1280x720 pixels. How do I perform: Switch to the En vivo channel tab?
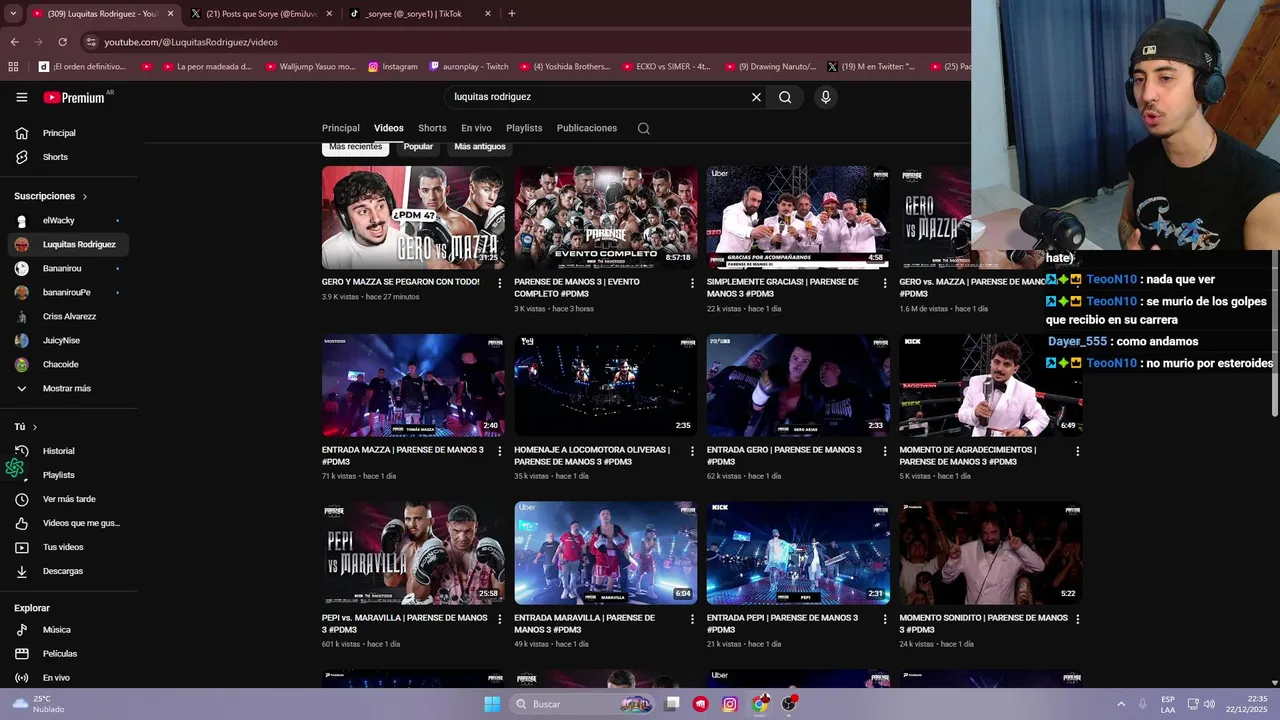[x=476, y=128]
